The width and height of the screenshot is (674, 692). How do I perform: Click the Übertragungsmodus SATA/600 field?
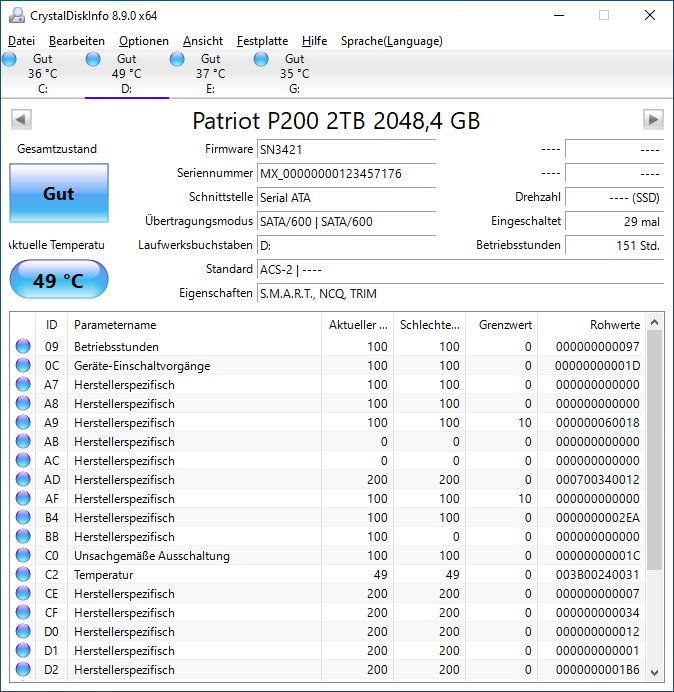(346, 221)
